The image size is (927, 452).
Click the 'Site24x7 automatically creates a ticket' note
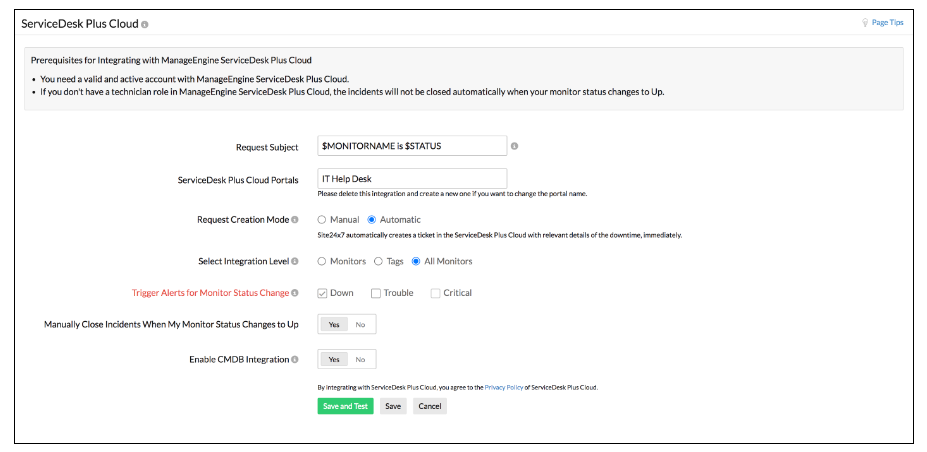click(500, 235)
